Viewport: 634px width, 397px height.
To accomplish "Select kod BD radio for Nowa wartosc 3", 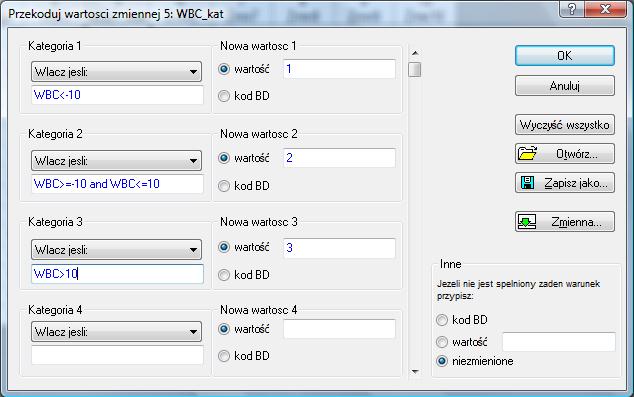I will 224,275.
